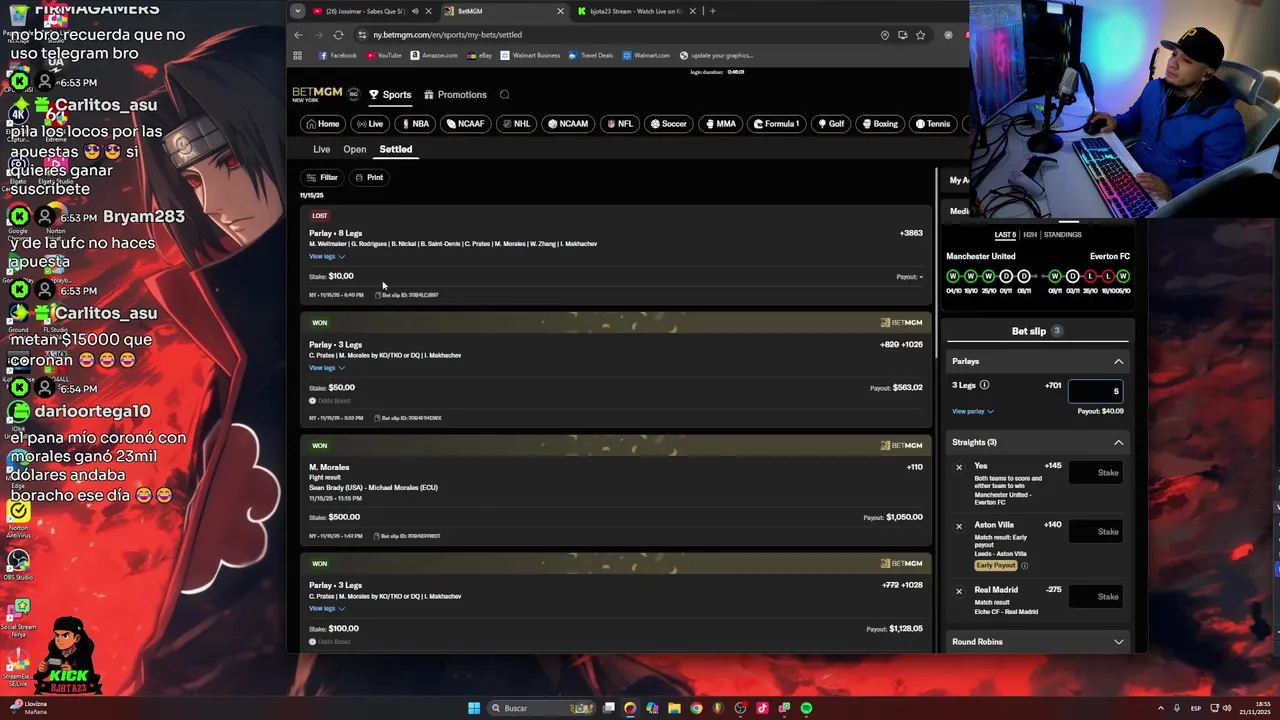Collapse the Parlays section
1280x720 pixels.
coord(1118,361)
